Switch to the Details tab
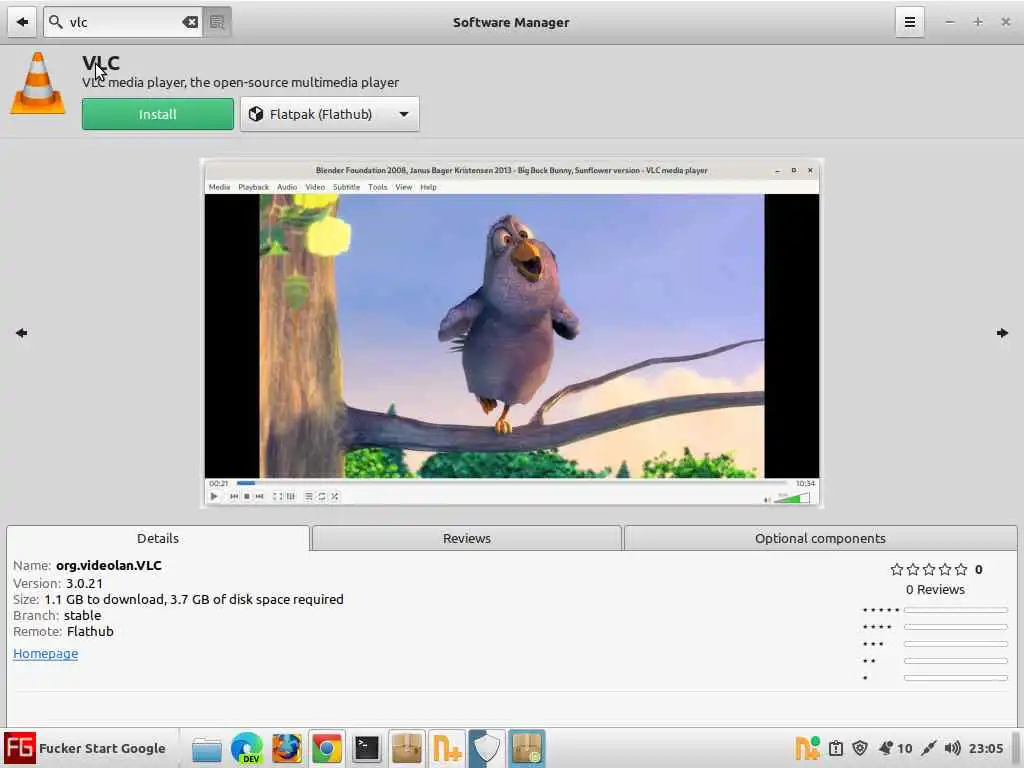The height and width of the screenshot is (768, 1024). (158, 538)
